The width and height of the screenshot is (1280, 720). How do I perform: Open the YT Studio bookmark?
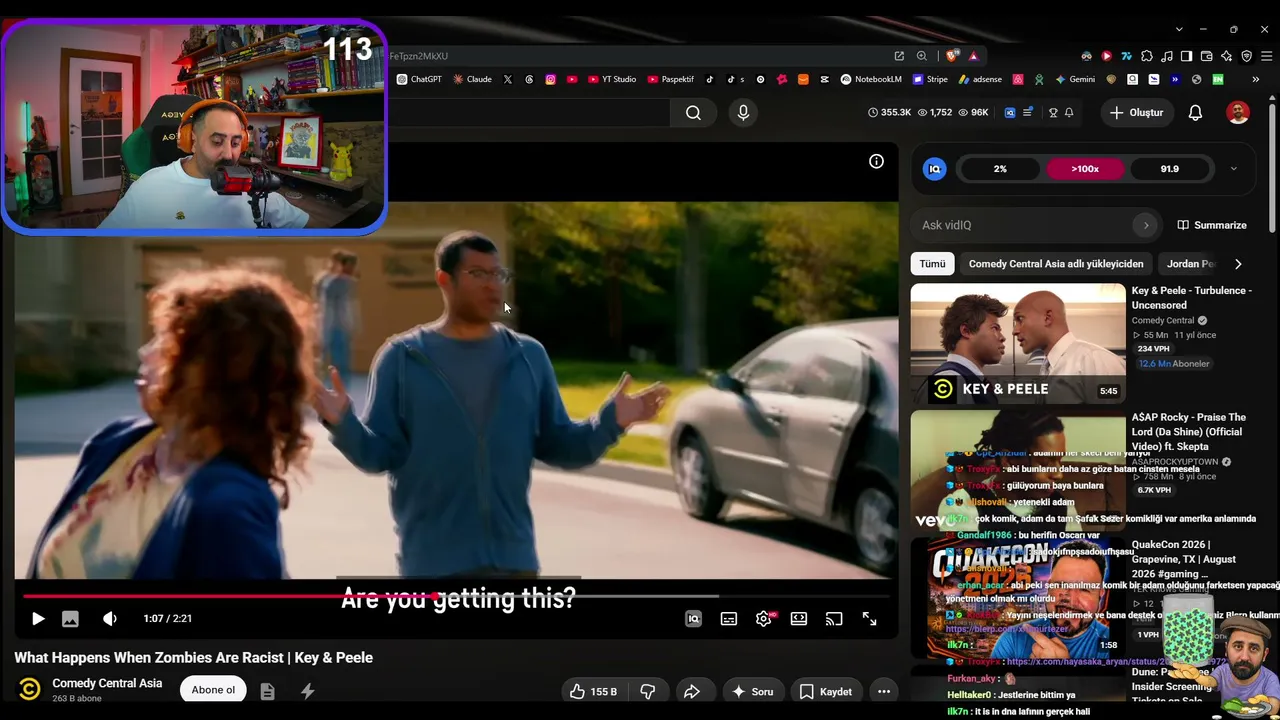[612, 79]
